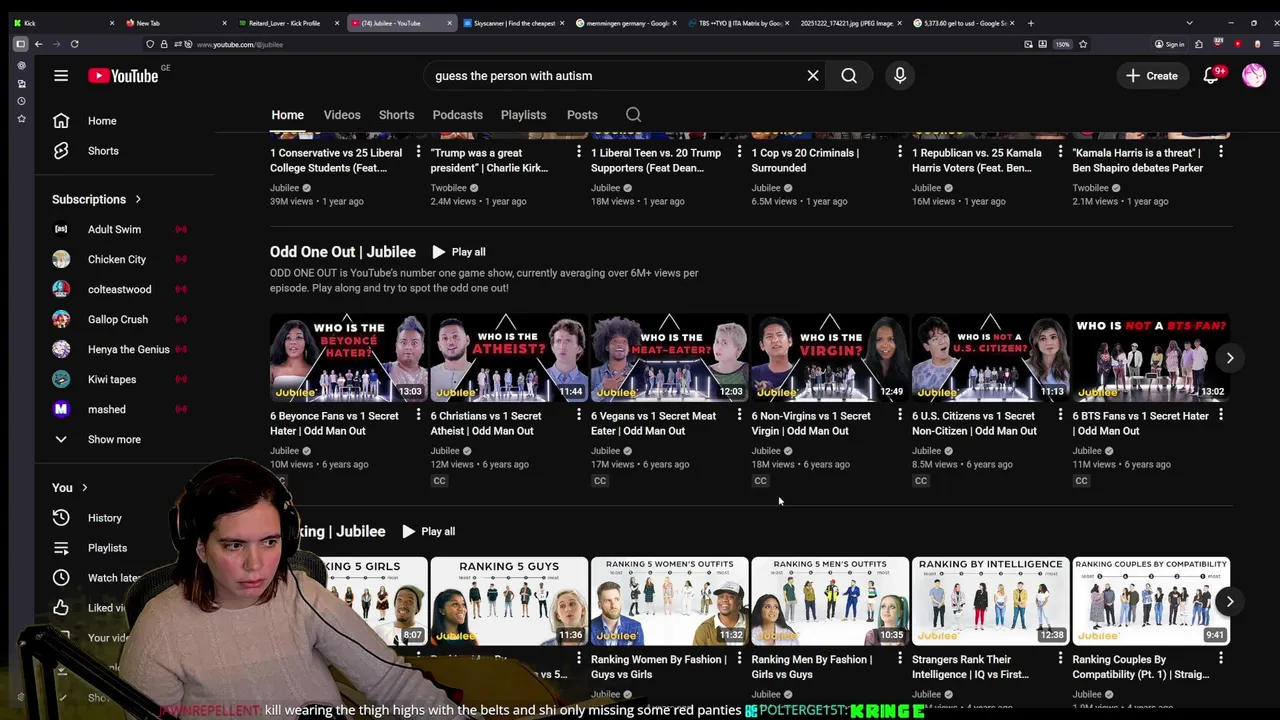The height and width of the screenshot is (720, 1280).
Task: Open the colteastwood subscription
Action: 119,289
